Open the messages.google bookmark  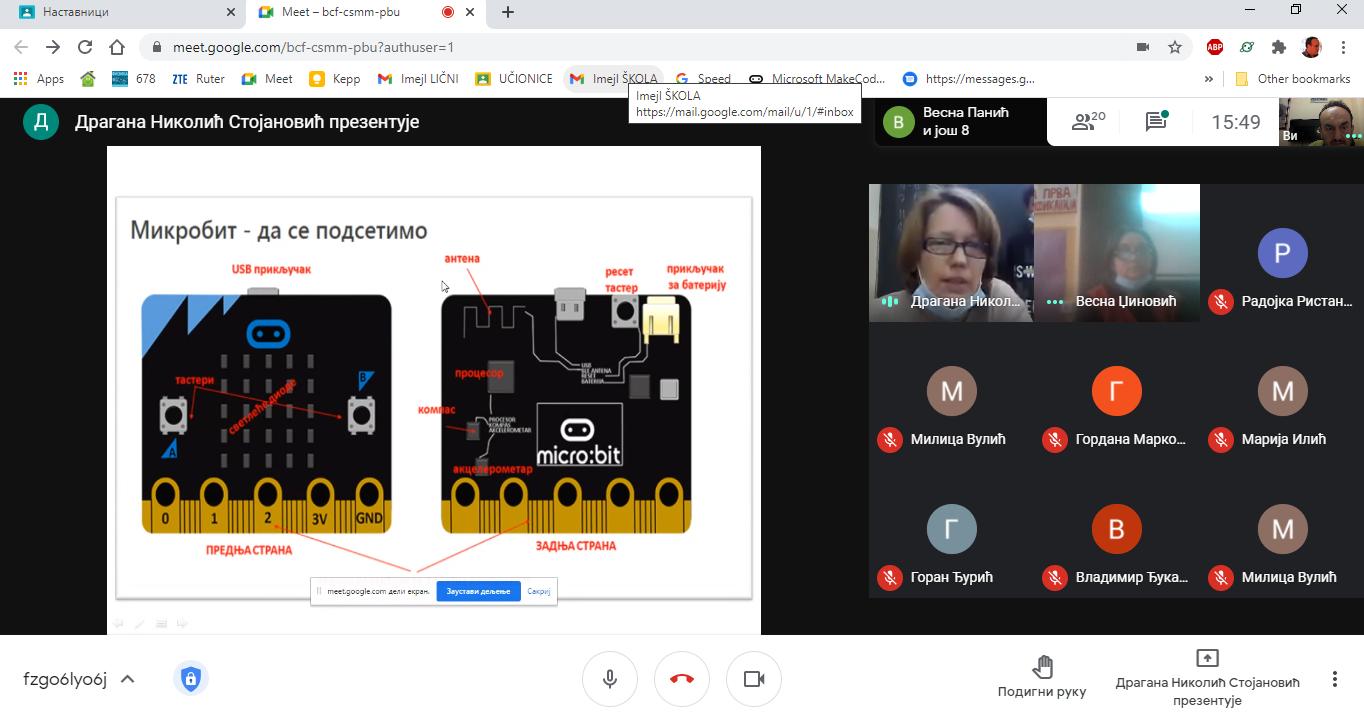(x=968, y=79)
